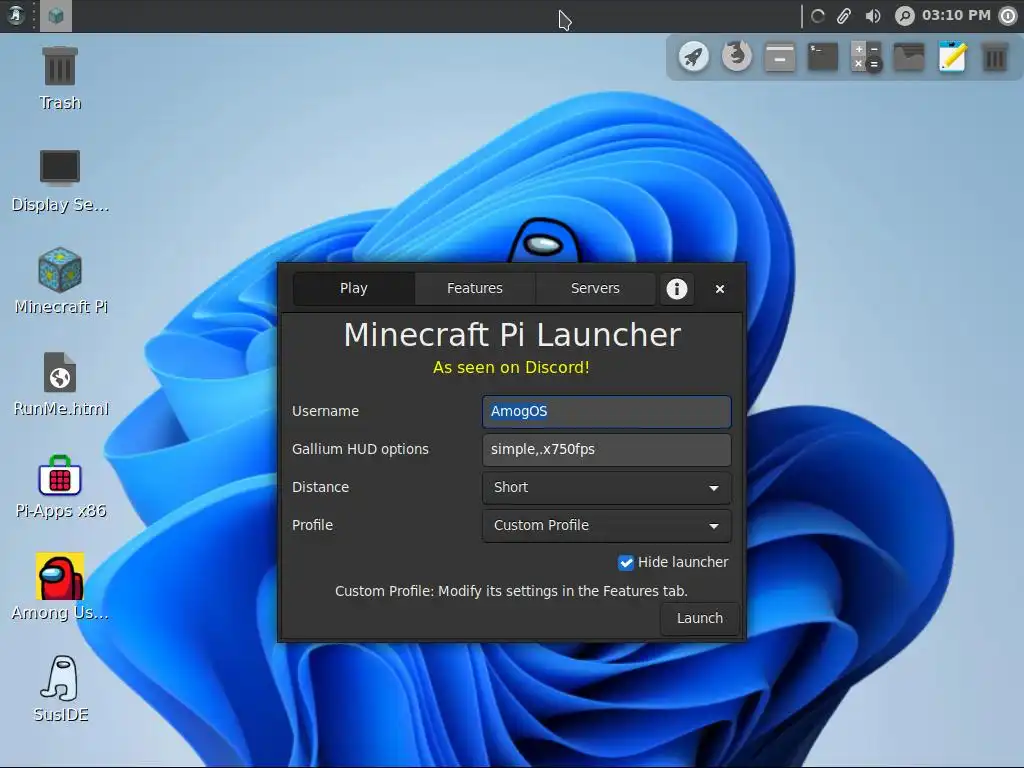
Task: Click the 'Username' label
Action: [325, 411]
